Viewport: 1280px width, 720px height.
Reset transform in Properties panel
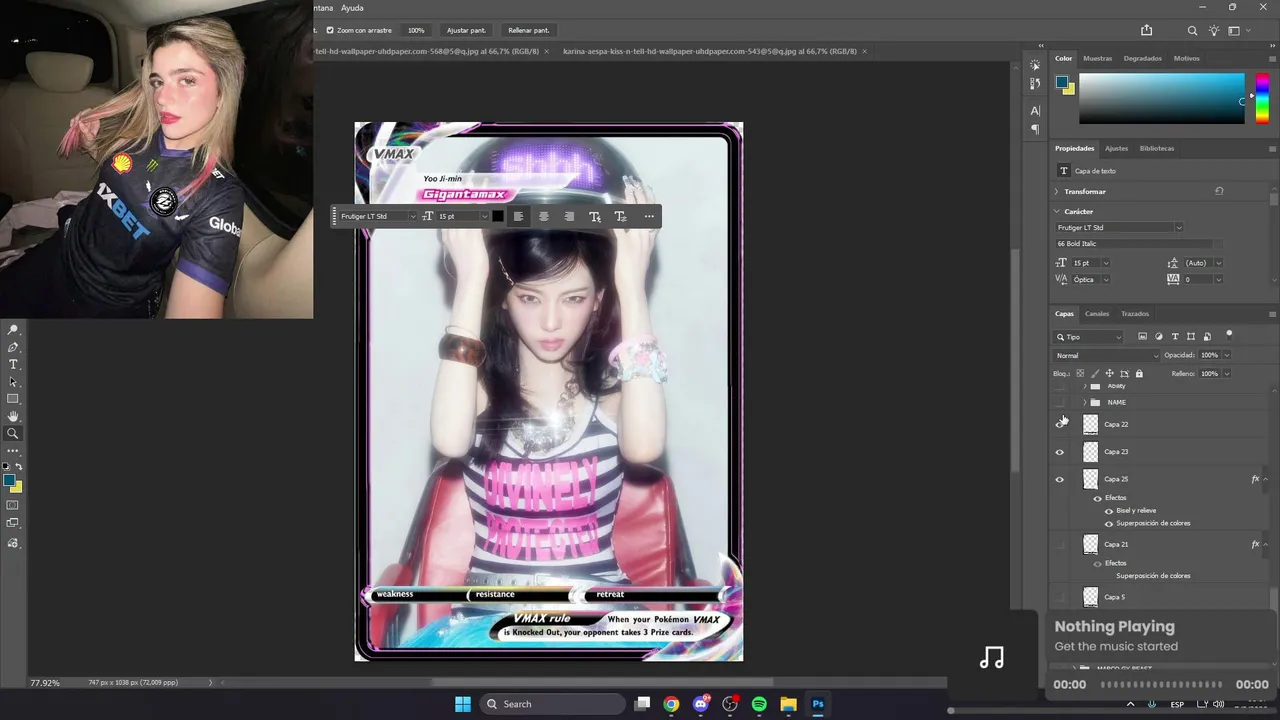click(x=1219, y=191)
